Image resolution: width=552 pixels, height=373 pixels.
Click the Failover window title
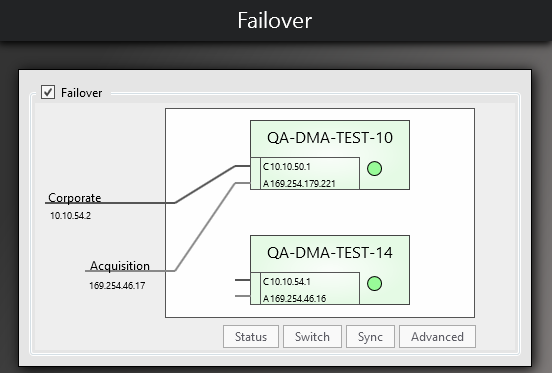coord(275,20)
